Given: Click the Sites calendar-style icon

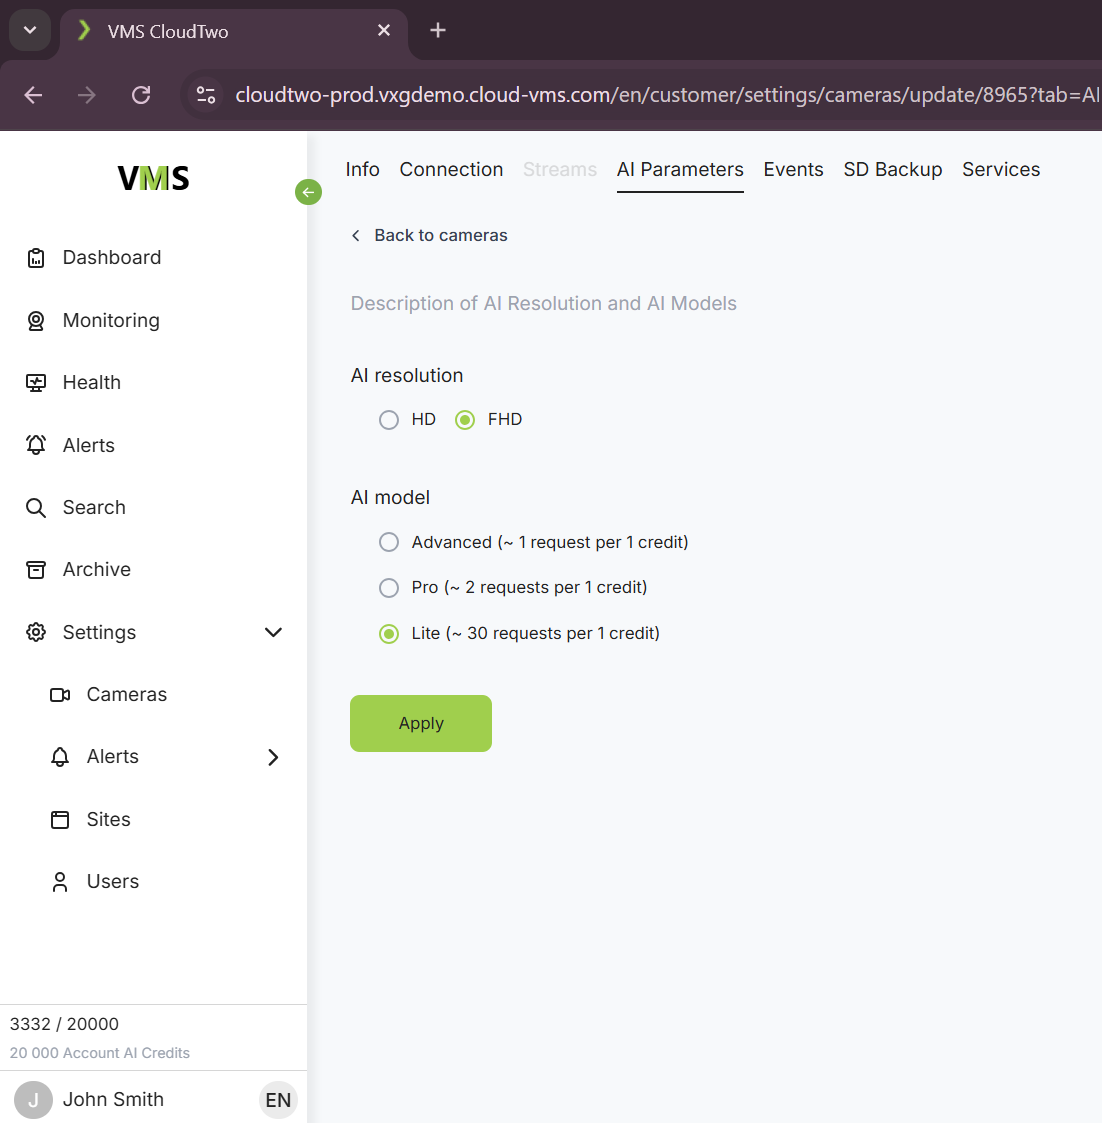Looking at the screenshot, I should pyautogui.click(x=60, y=820).
